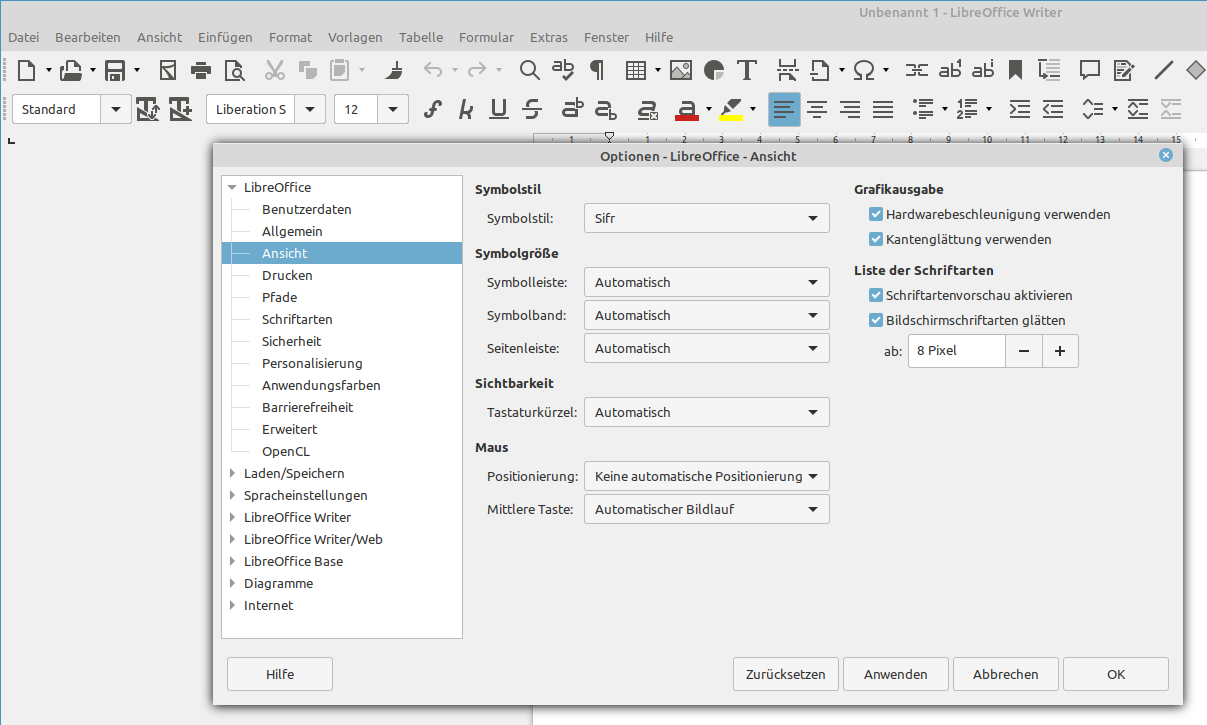Click the Hilfe button in dialog
The image size is (1207, 725).
(x=280, y=674)
